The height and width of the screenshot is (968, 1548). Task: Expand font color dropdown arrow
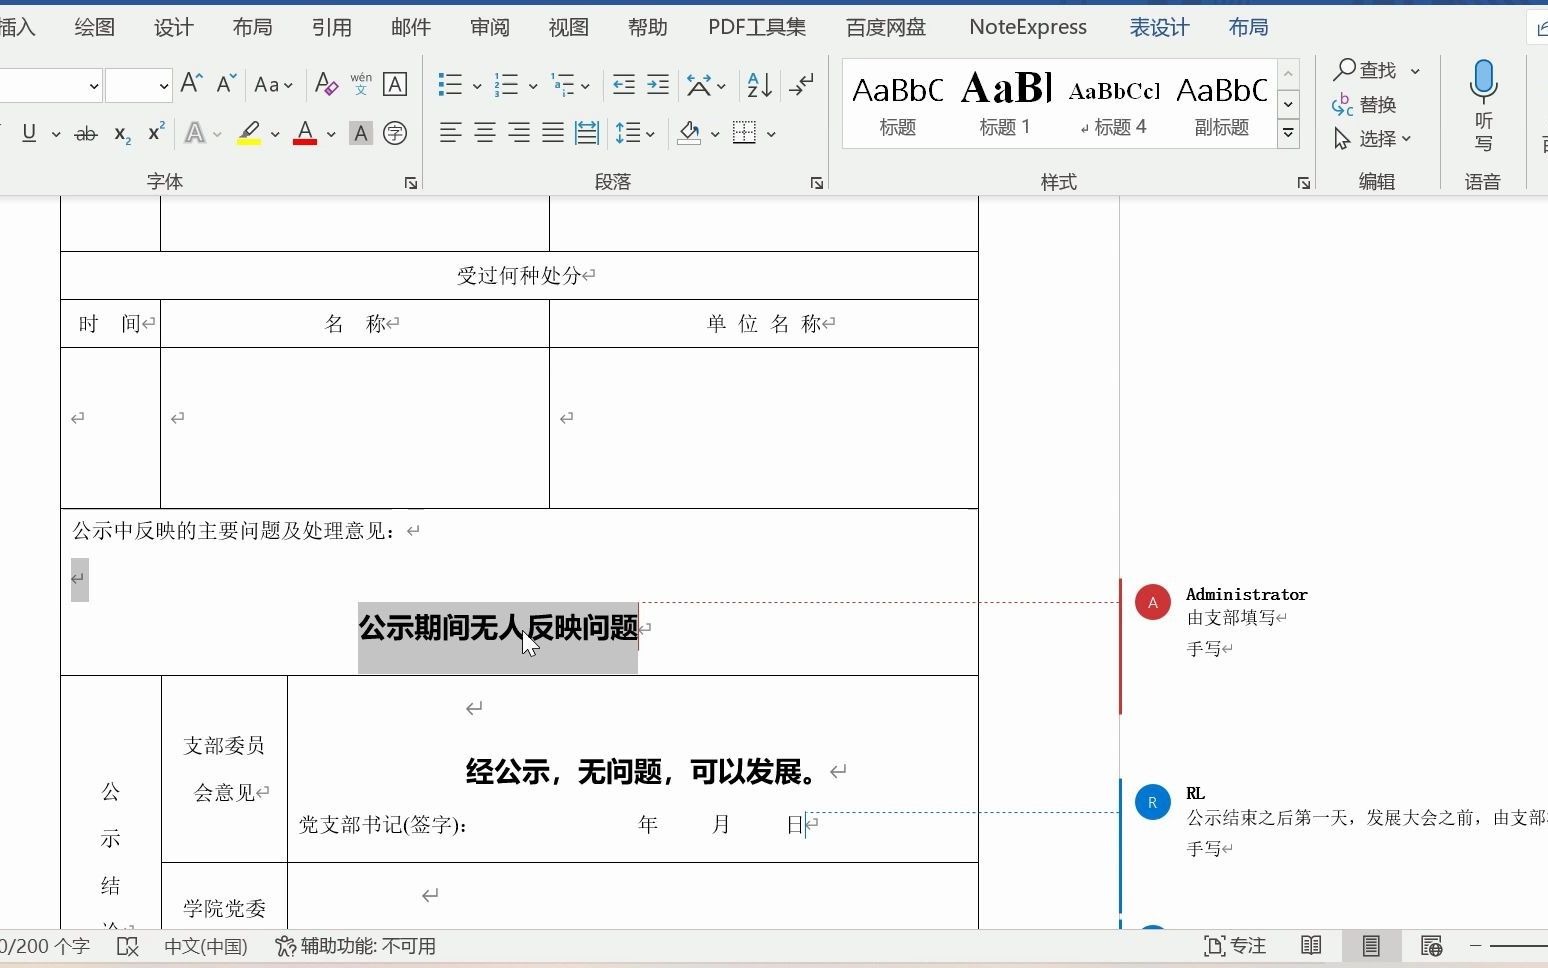(331, 134)
